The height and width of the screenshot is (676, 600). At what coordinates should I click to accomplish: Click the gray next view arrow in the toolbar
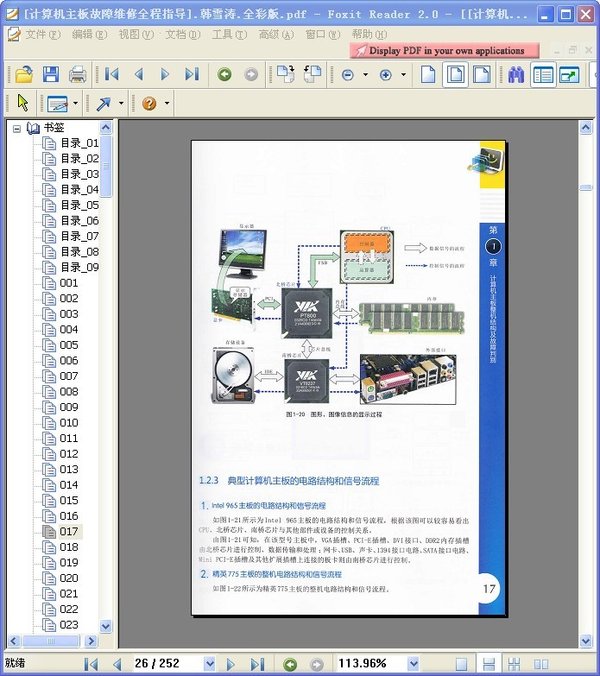pyautogui.click(x=251, y=74)
